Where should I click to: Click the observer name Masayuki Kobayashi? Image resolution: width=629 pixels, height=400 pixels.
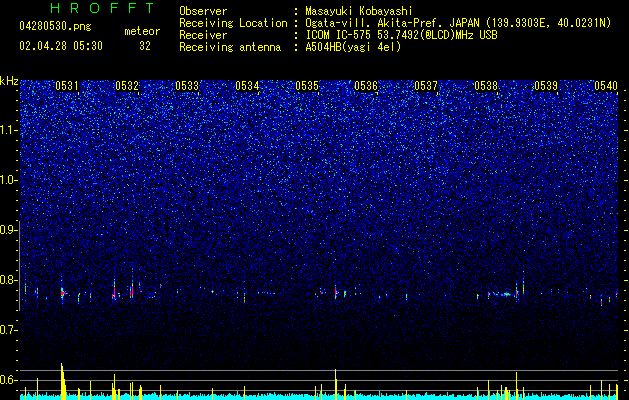click(x=359, y=12)
